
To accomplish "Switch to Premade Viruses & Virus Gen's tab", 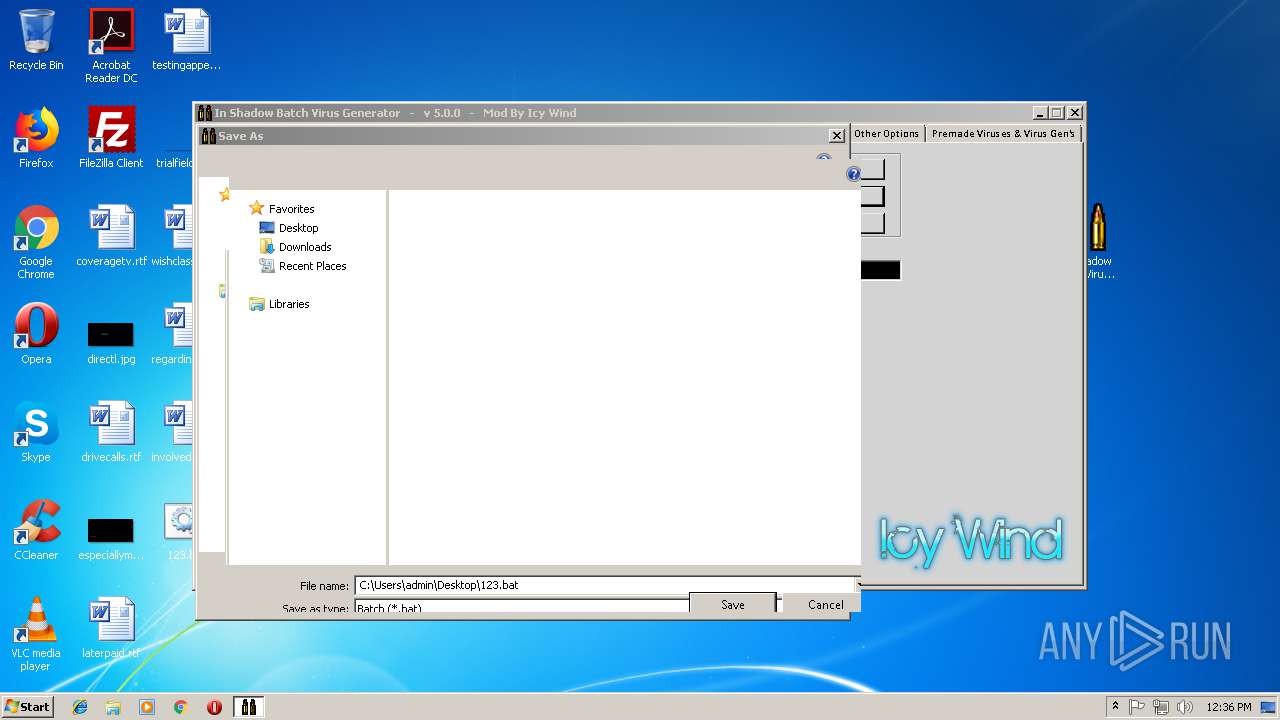I will 1003,134.
